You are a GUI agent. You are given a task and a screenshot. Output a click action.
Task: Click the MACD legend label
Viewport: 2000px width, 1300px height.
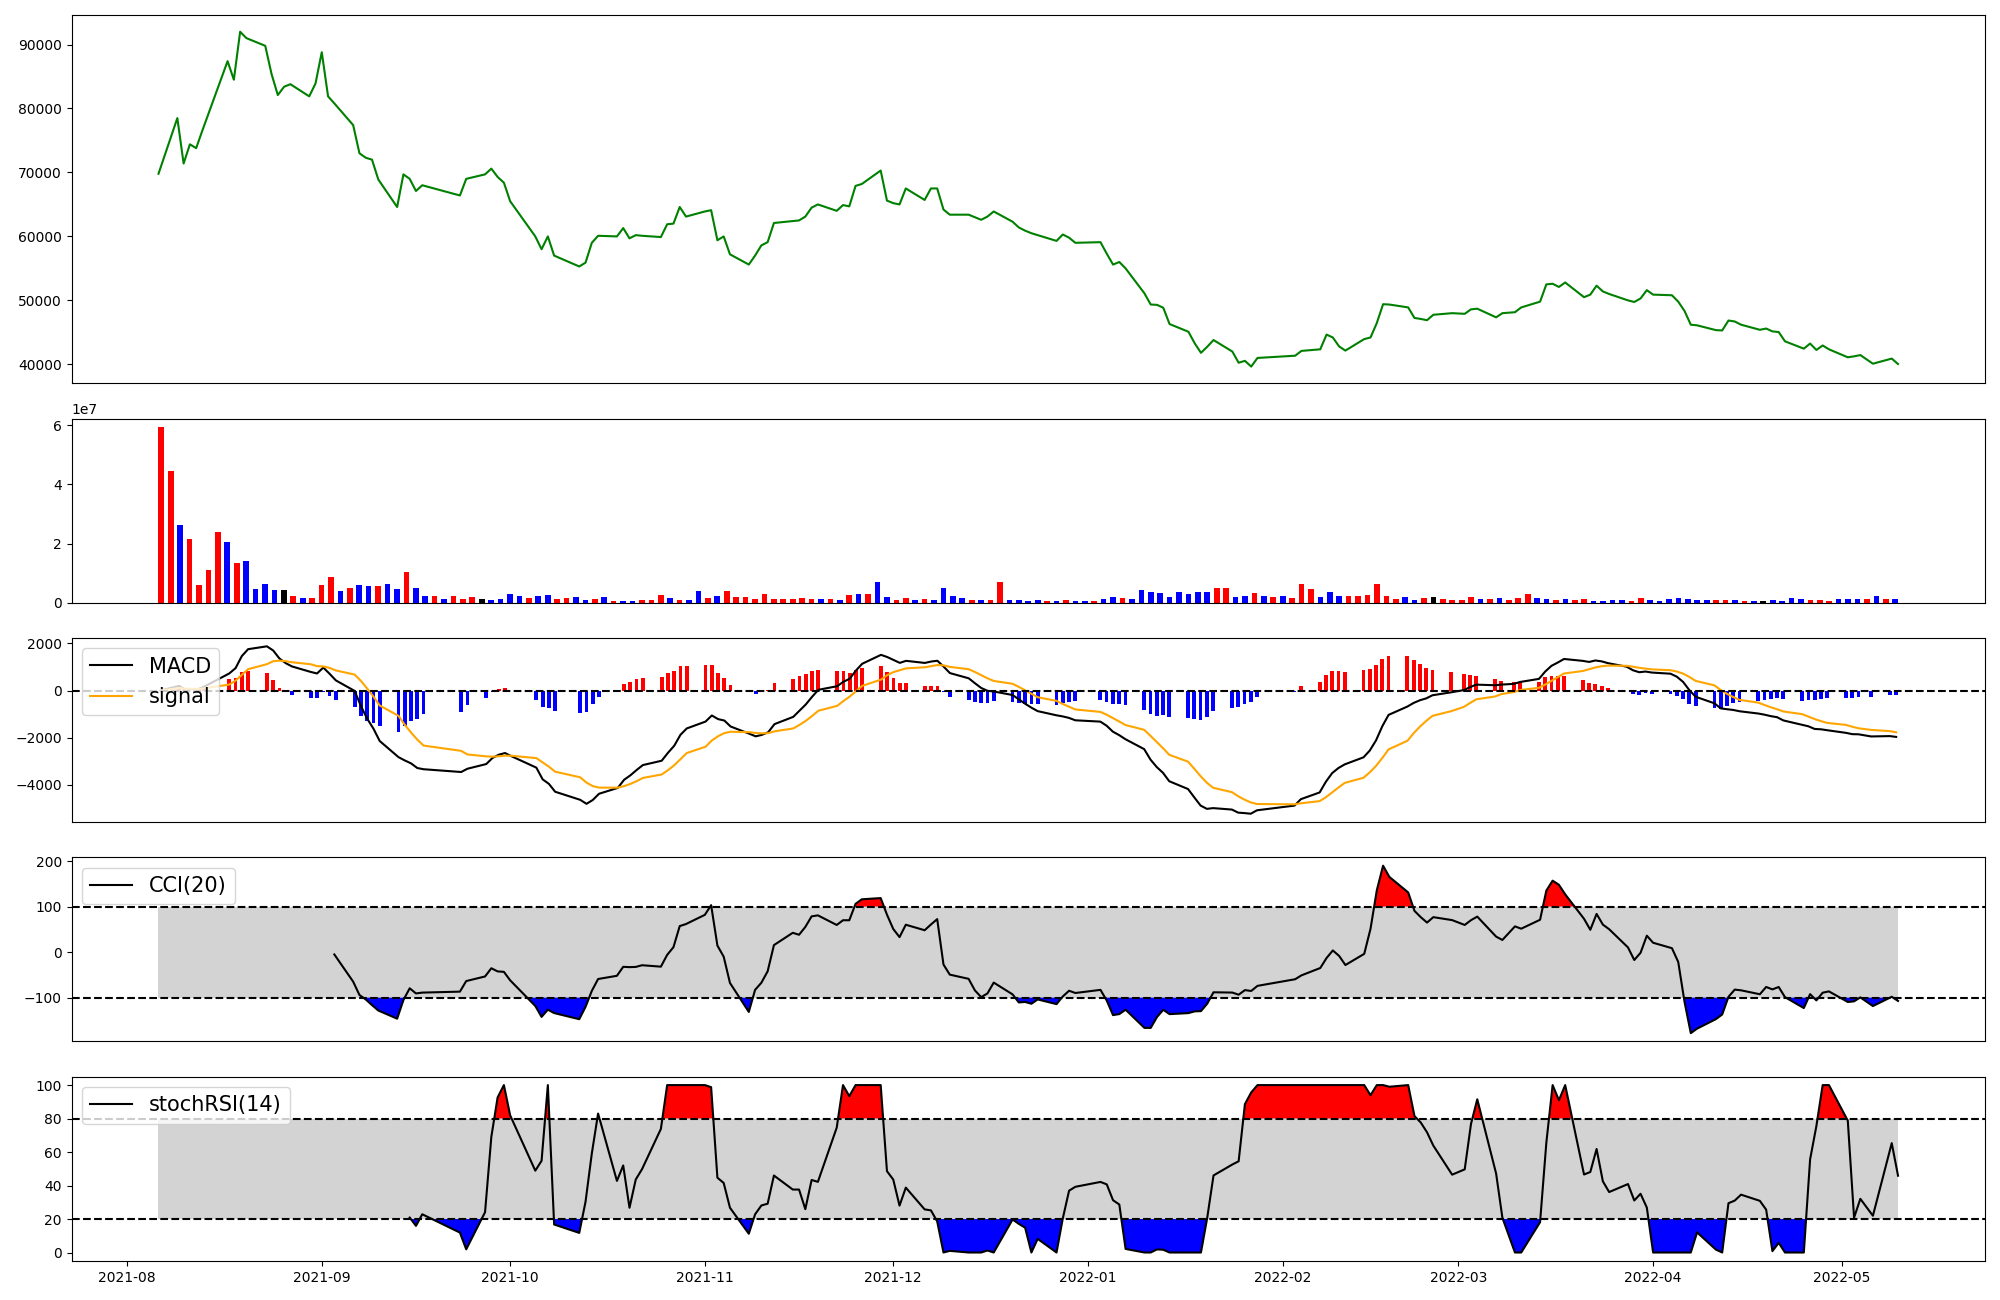pos(179,666)
